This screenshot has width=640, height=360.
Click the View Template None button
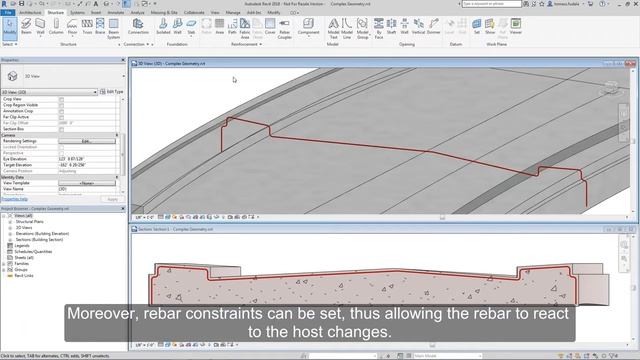(87, 183)
